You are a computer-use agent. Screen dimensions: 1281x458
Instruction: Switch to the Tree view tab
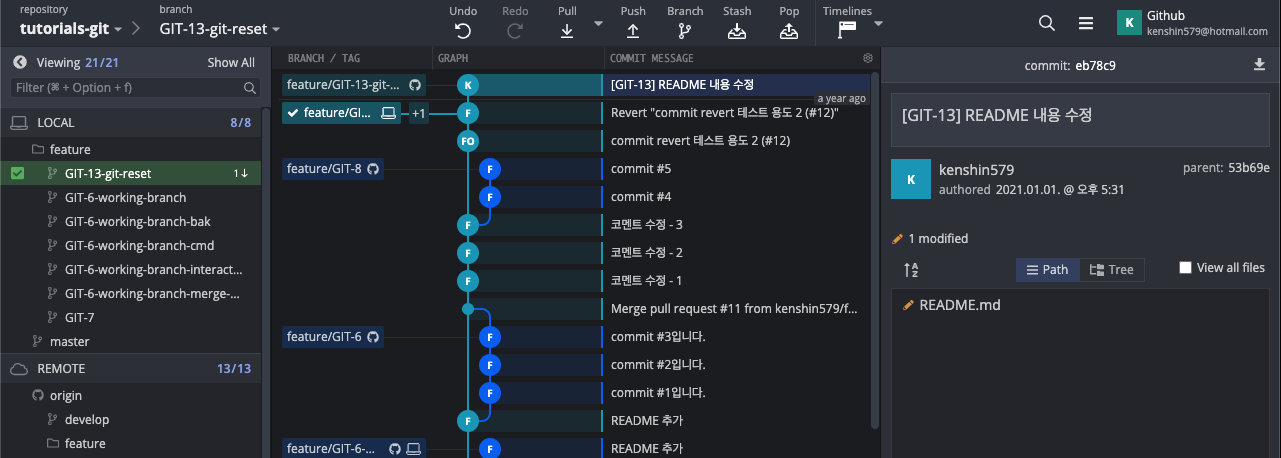click(x=1111, y=270)
